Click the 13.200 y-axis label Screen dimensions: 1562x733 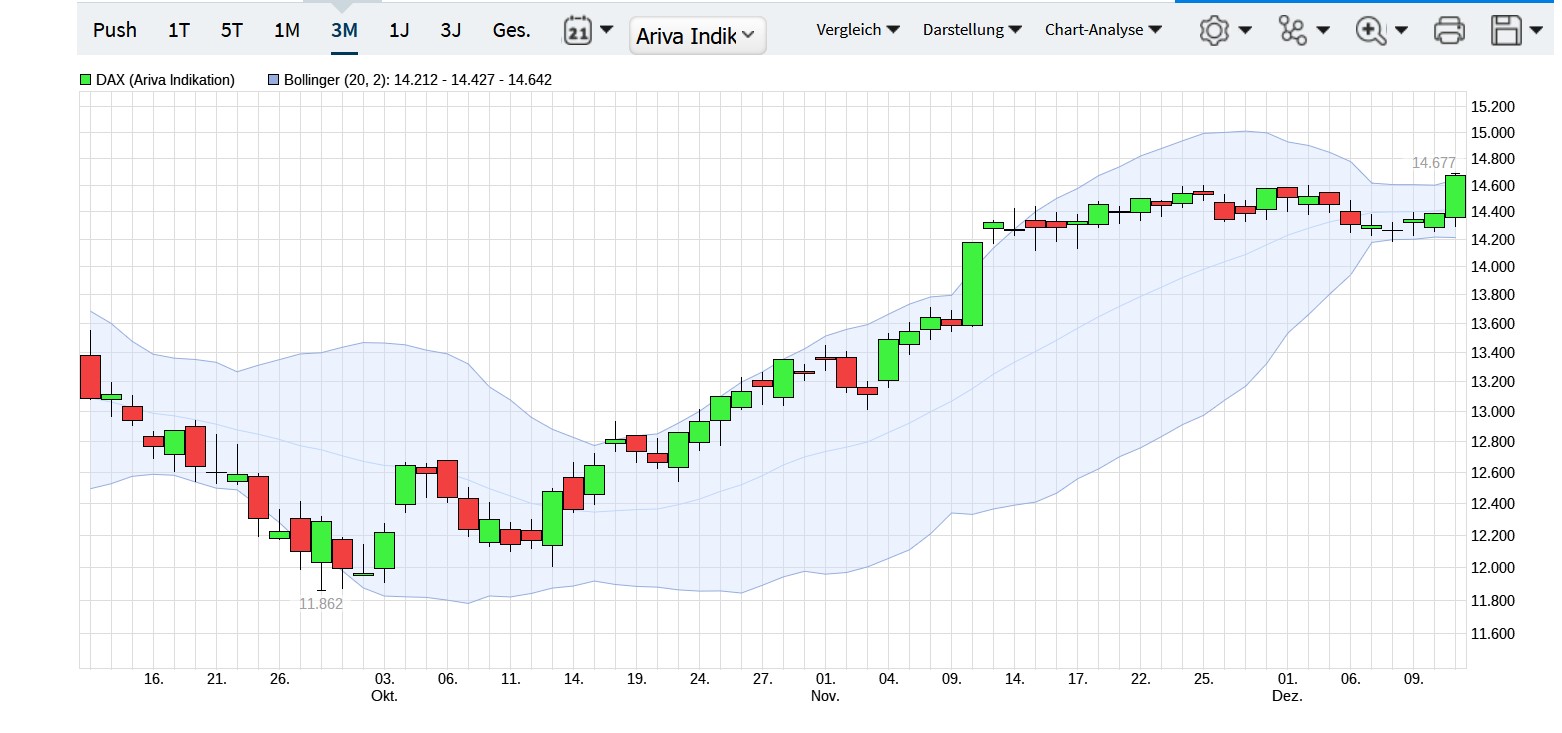click(1493, 382)
